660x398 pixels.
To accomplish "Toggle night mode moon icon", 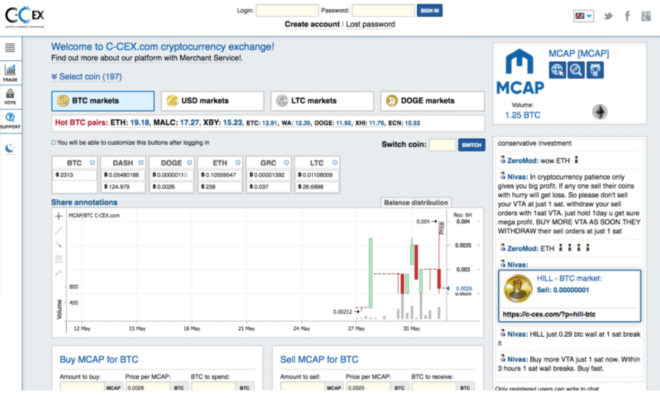I will click(x=10, y=148).
